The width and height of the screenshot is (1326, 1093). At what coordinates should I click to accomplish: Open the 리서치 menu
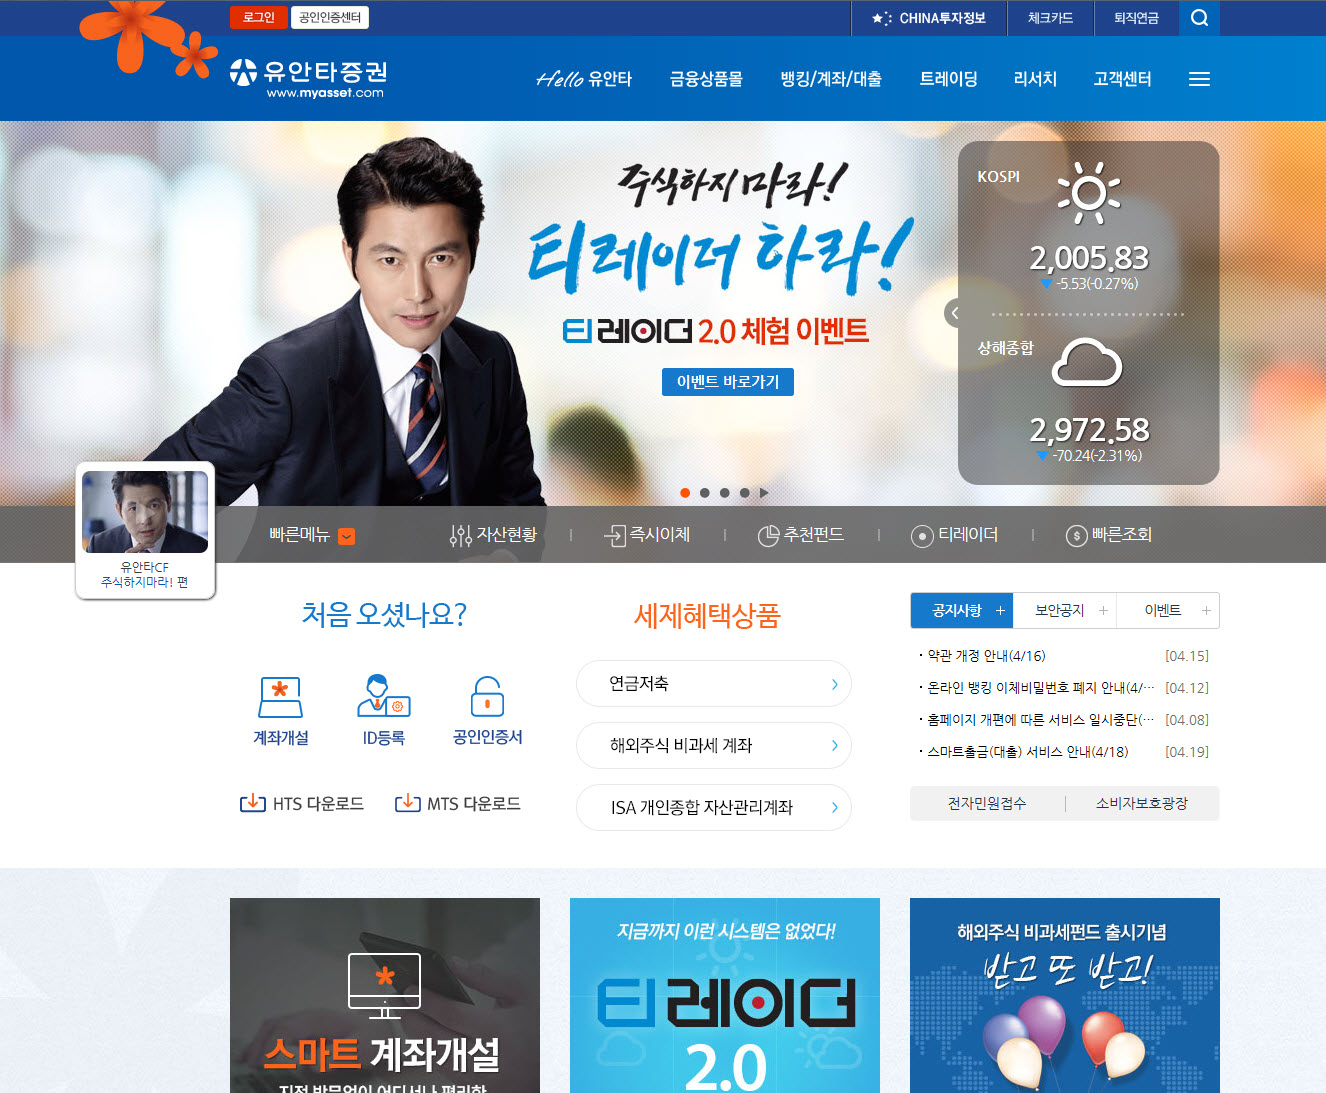(x=1035, y=79)
